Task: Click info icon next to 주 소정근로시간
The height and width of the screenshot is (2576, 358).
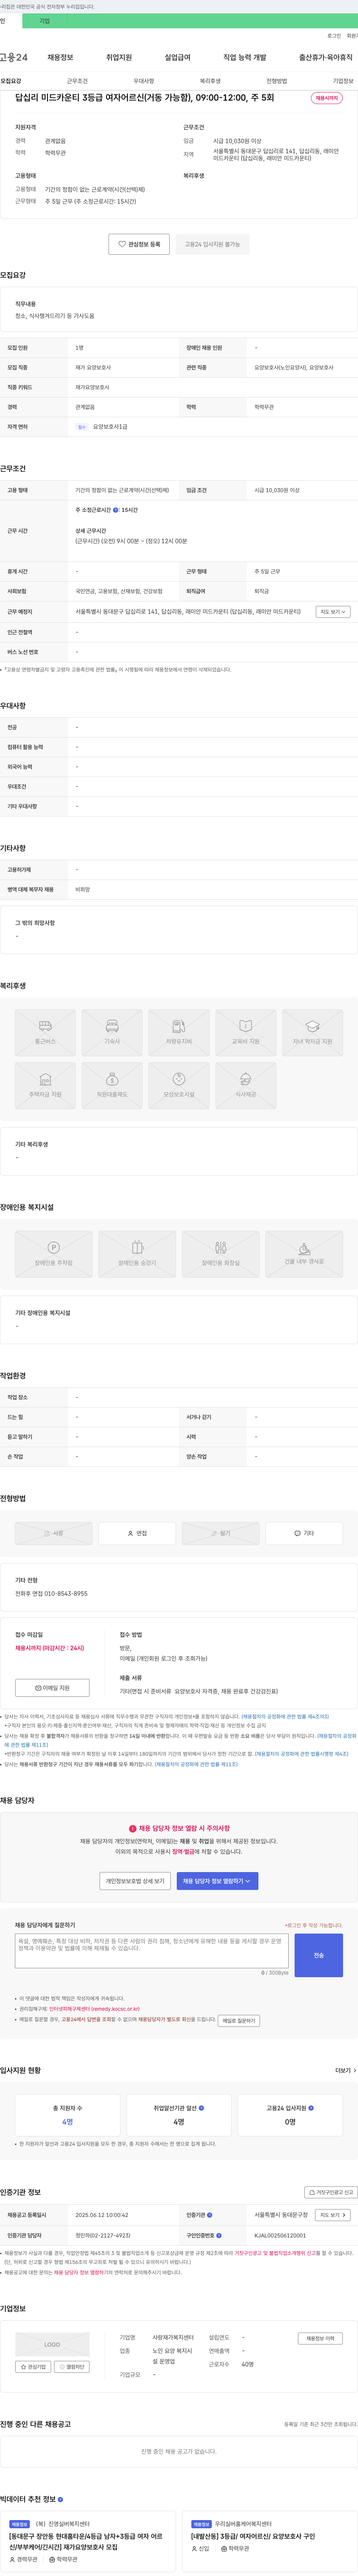Action: click(116, 510)
